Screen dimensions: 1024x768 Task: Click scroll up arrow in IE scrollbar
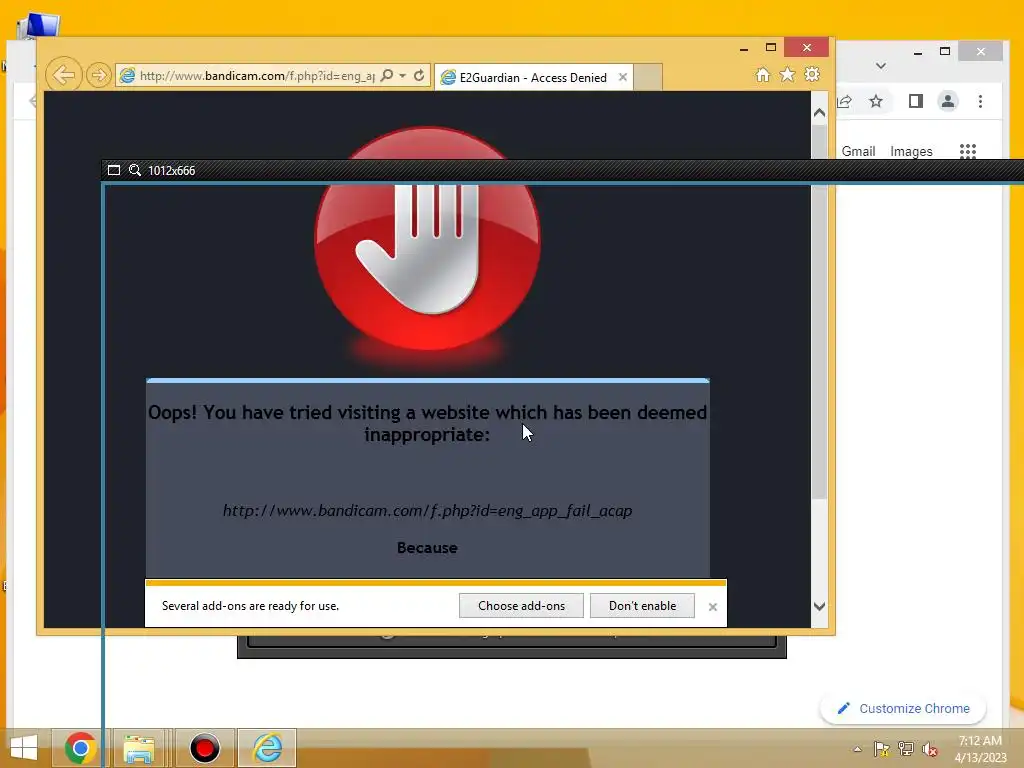(x=819, y=113)
